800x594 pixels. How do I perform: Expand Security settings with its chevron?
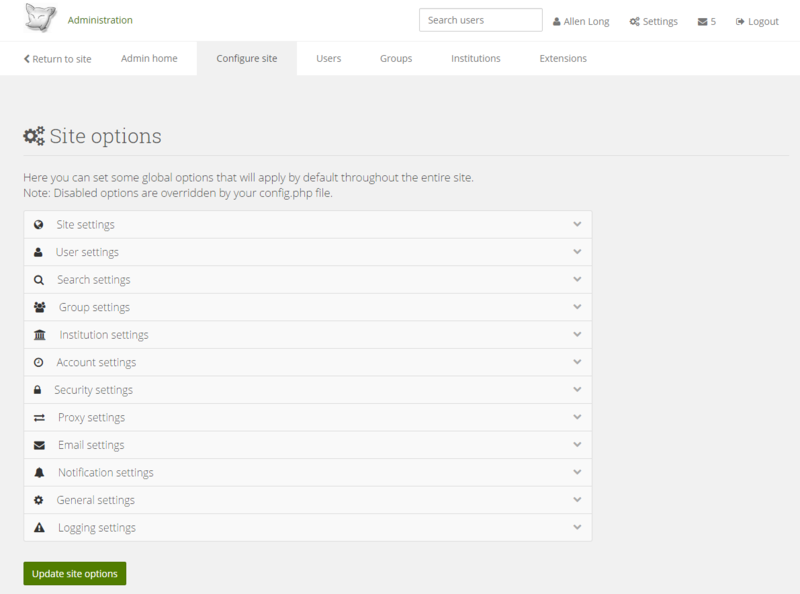click(x=577, y=389)
